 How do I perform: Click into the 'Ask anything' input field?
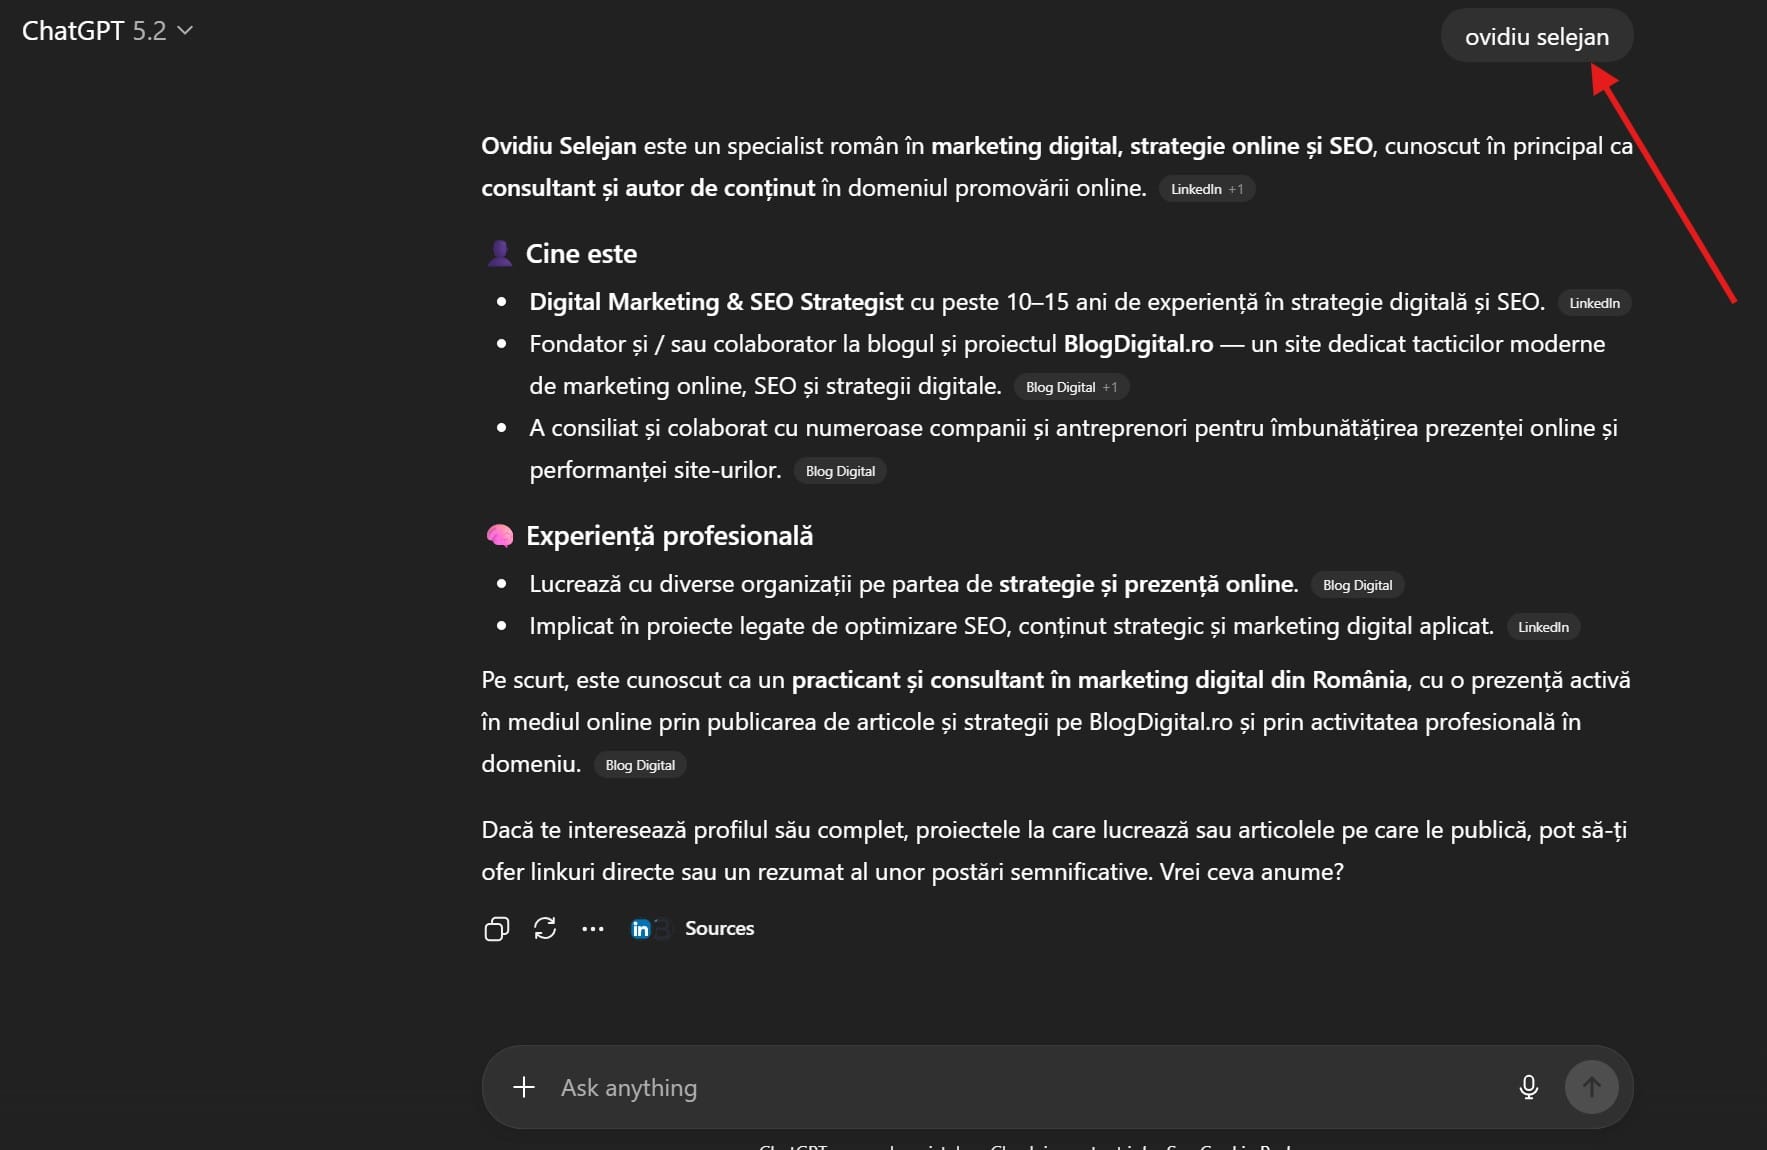click(900, 1087)
